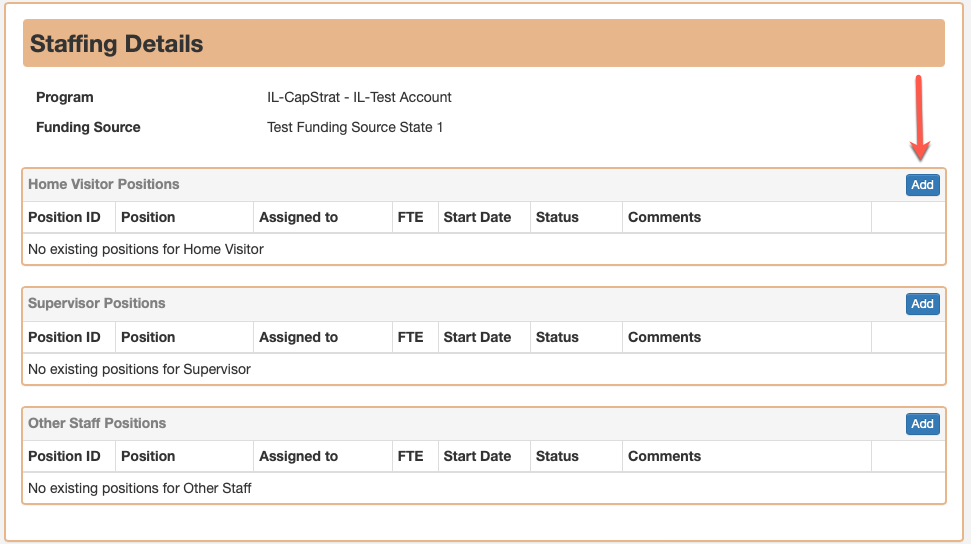
Task: Click 'No existing positions for Other Staff' row
Action: 484,488
